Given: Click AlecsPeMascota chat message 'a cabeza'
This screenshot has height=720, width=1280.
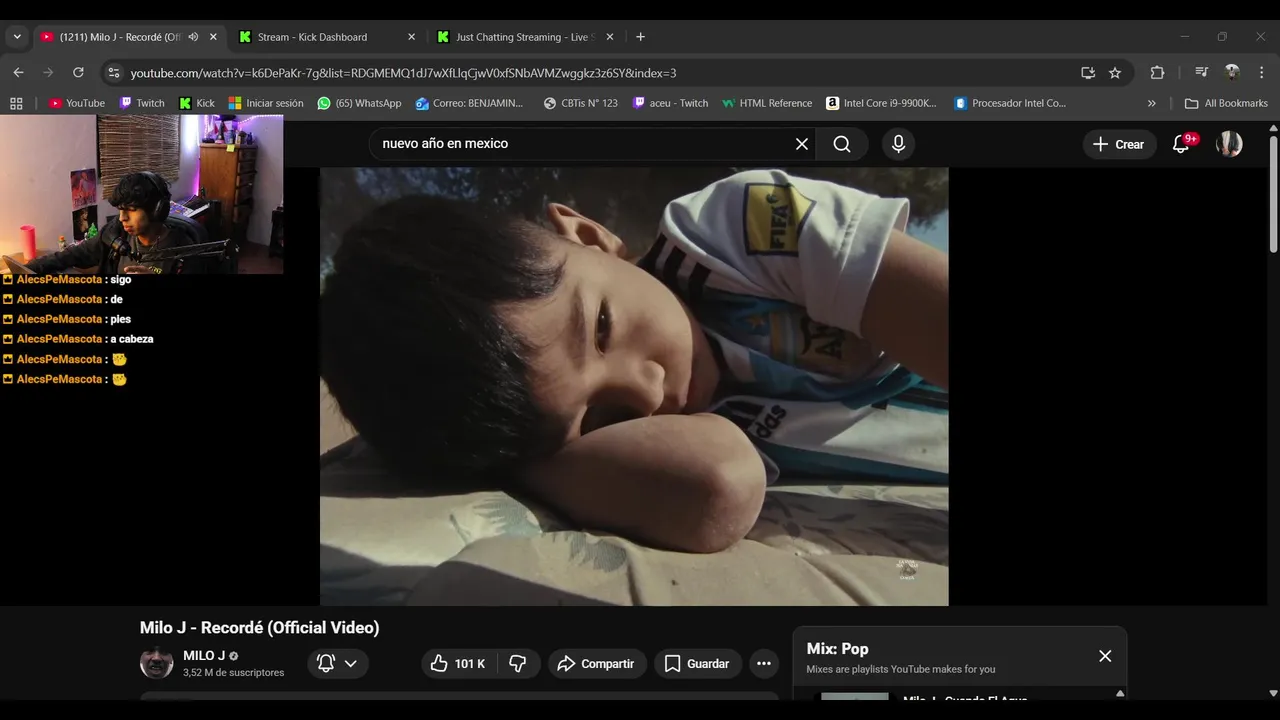Looking at the screenshot, I should (x=78, y=339).
